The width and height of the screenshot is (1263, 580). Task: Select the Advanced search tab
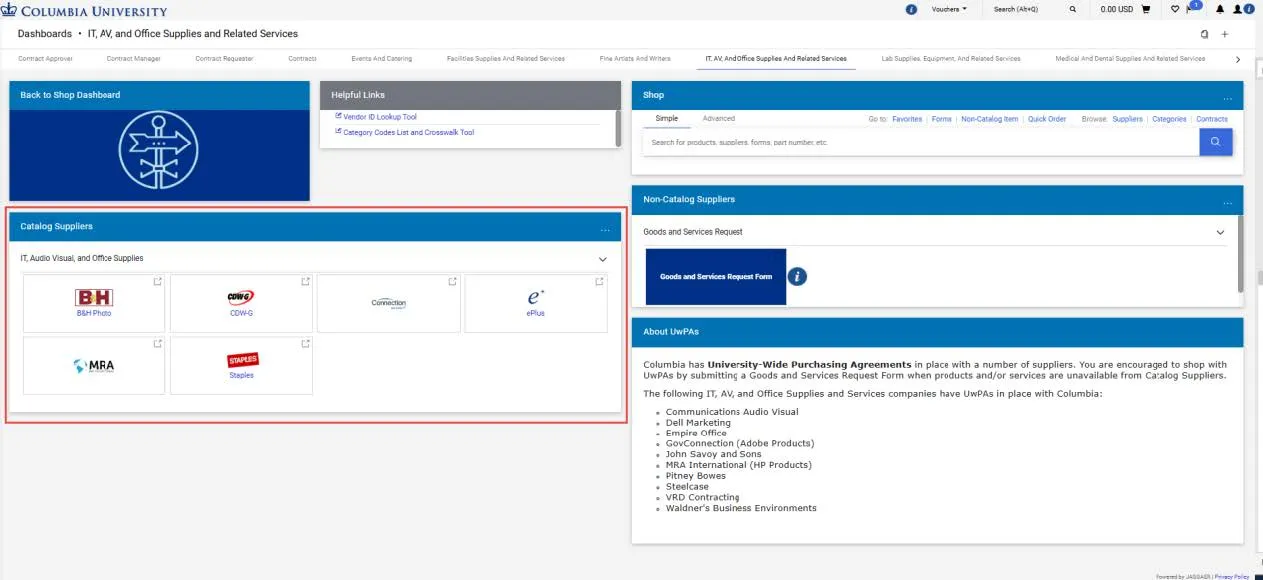pos(718,118)
